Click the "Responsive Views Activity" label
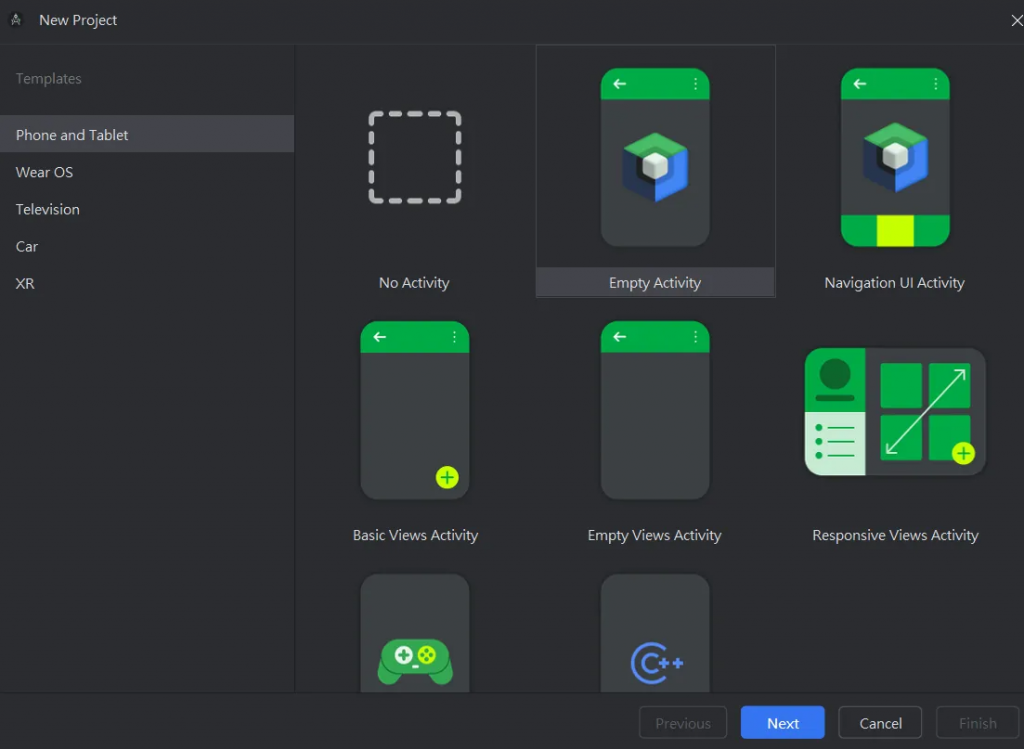This screenshot has width=1024, height=749. 895,535
